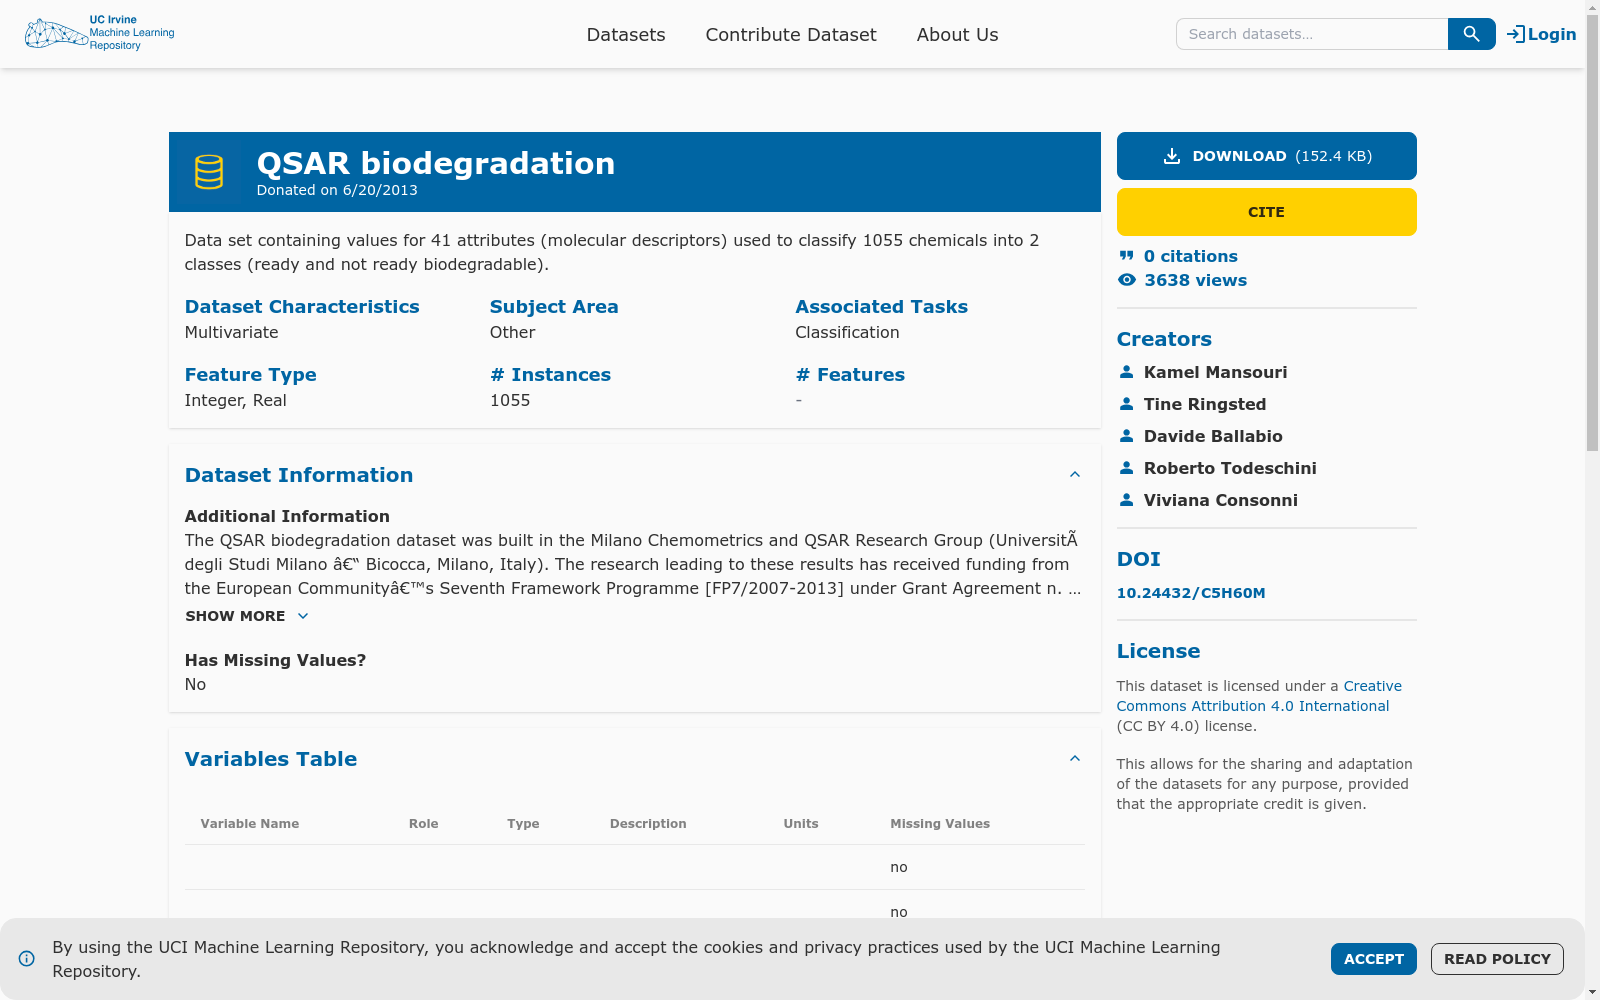Expand additional information with Show More
Viewport: 1600px width, 1000px height.
click(x=247, y=616)
